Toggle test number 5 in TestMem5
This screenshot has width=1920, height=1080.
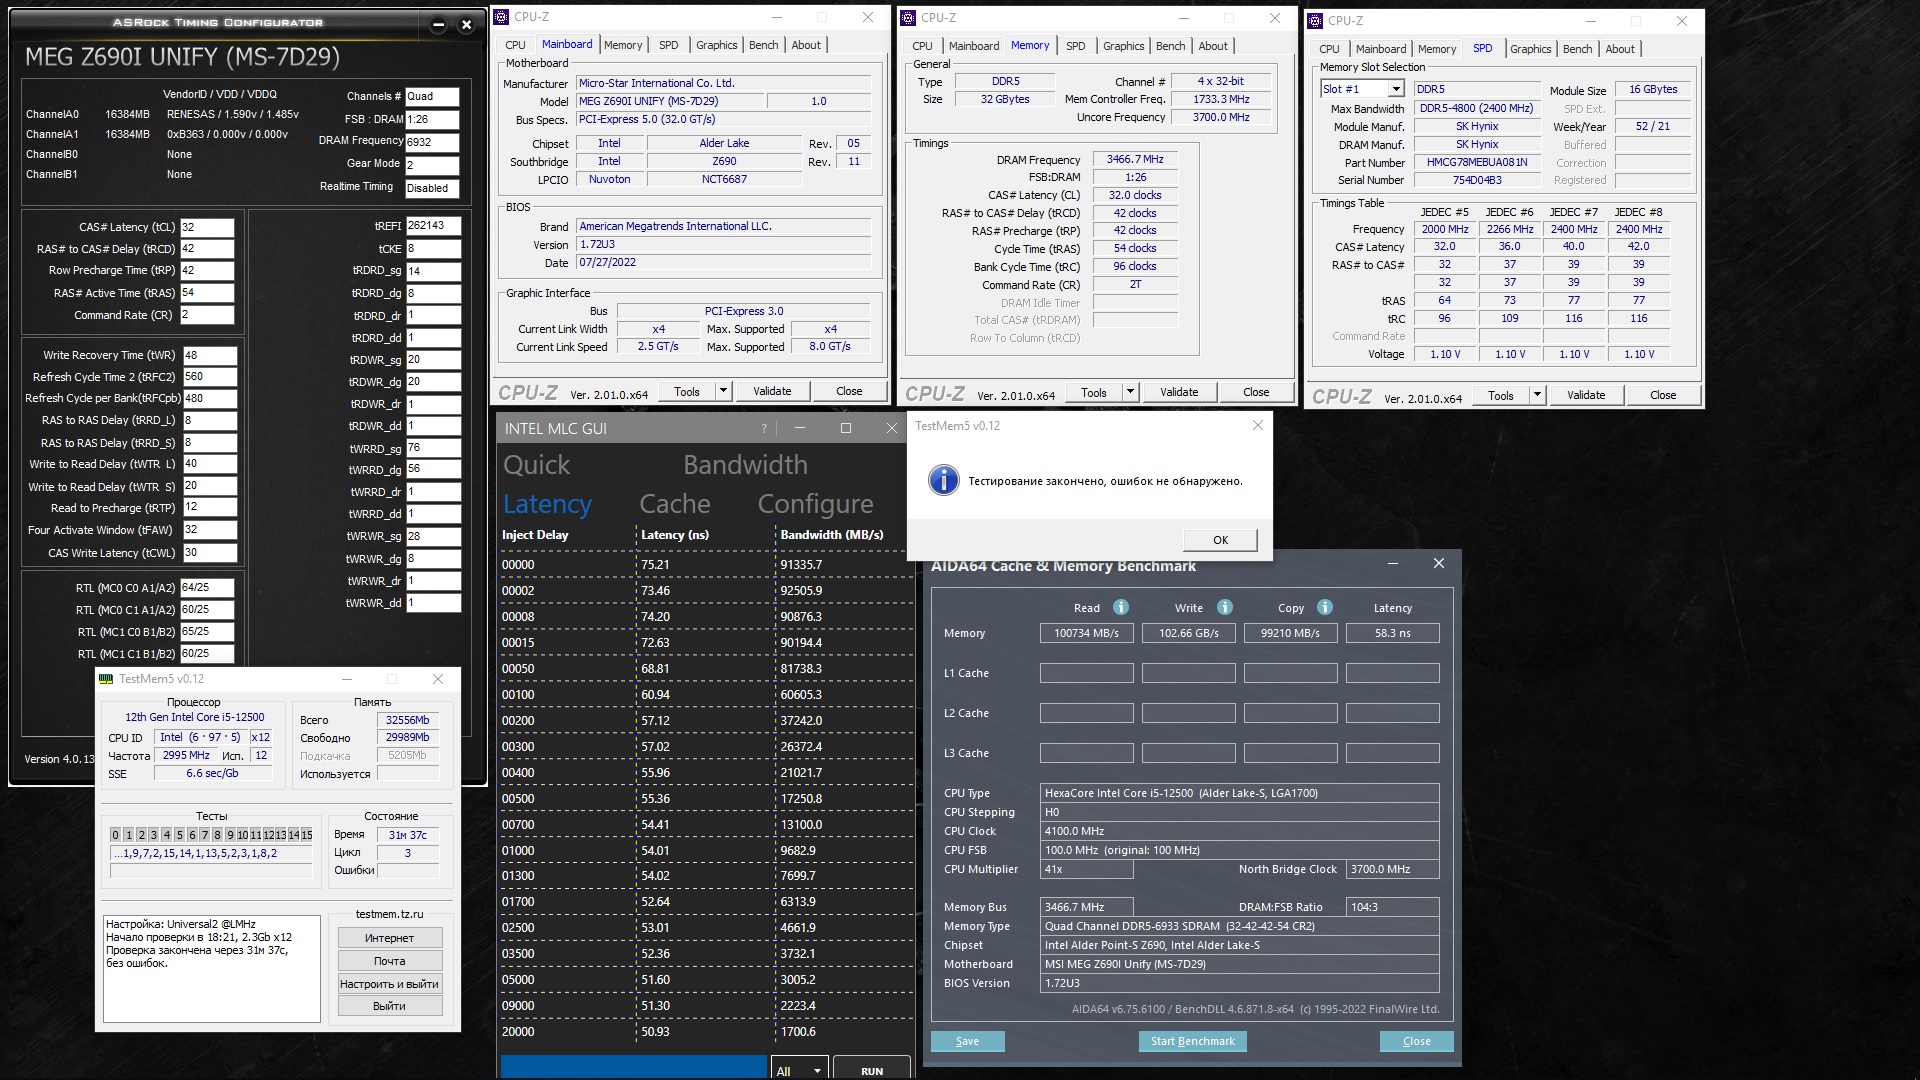coord(179,835)
